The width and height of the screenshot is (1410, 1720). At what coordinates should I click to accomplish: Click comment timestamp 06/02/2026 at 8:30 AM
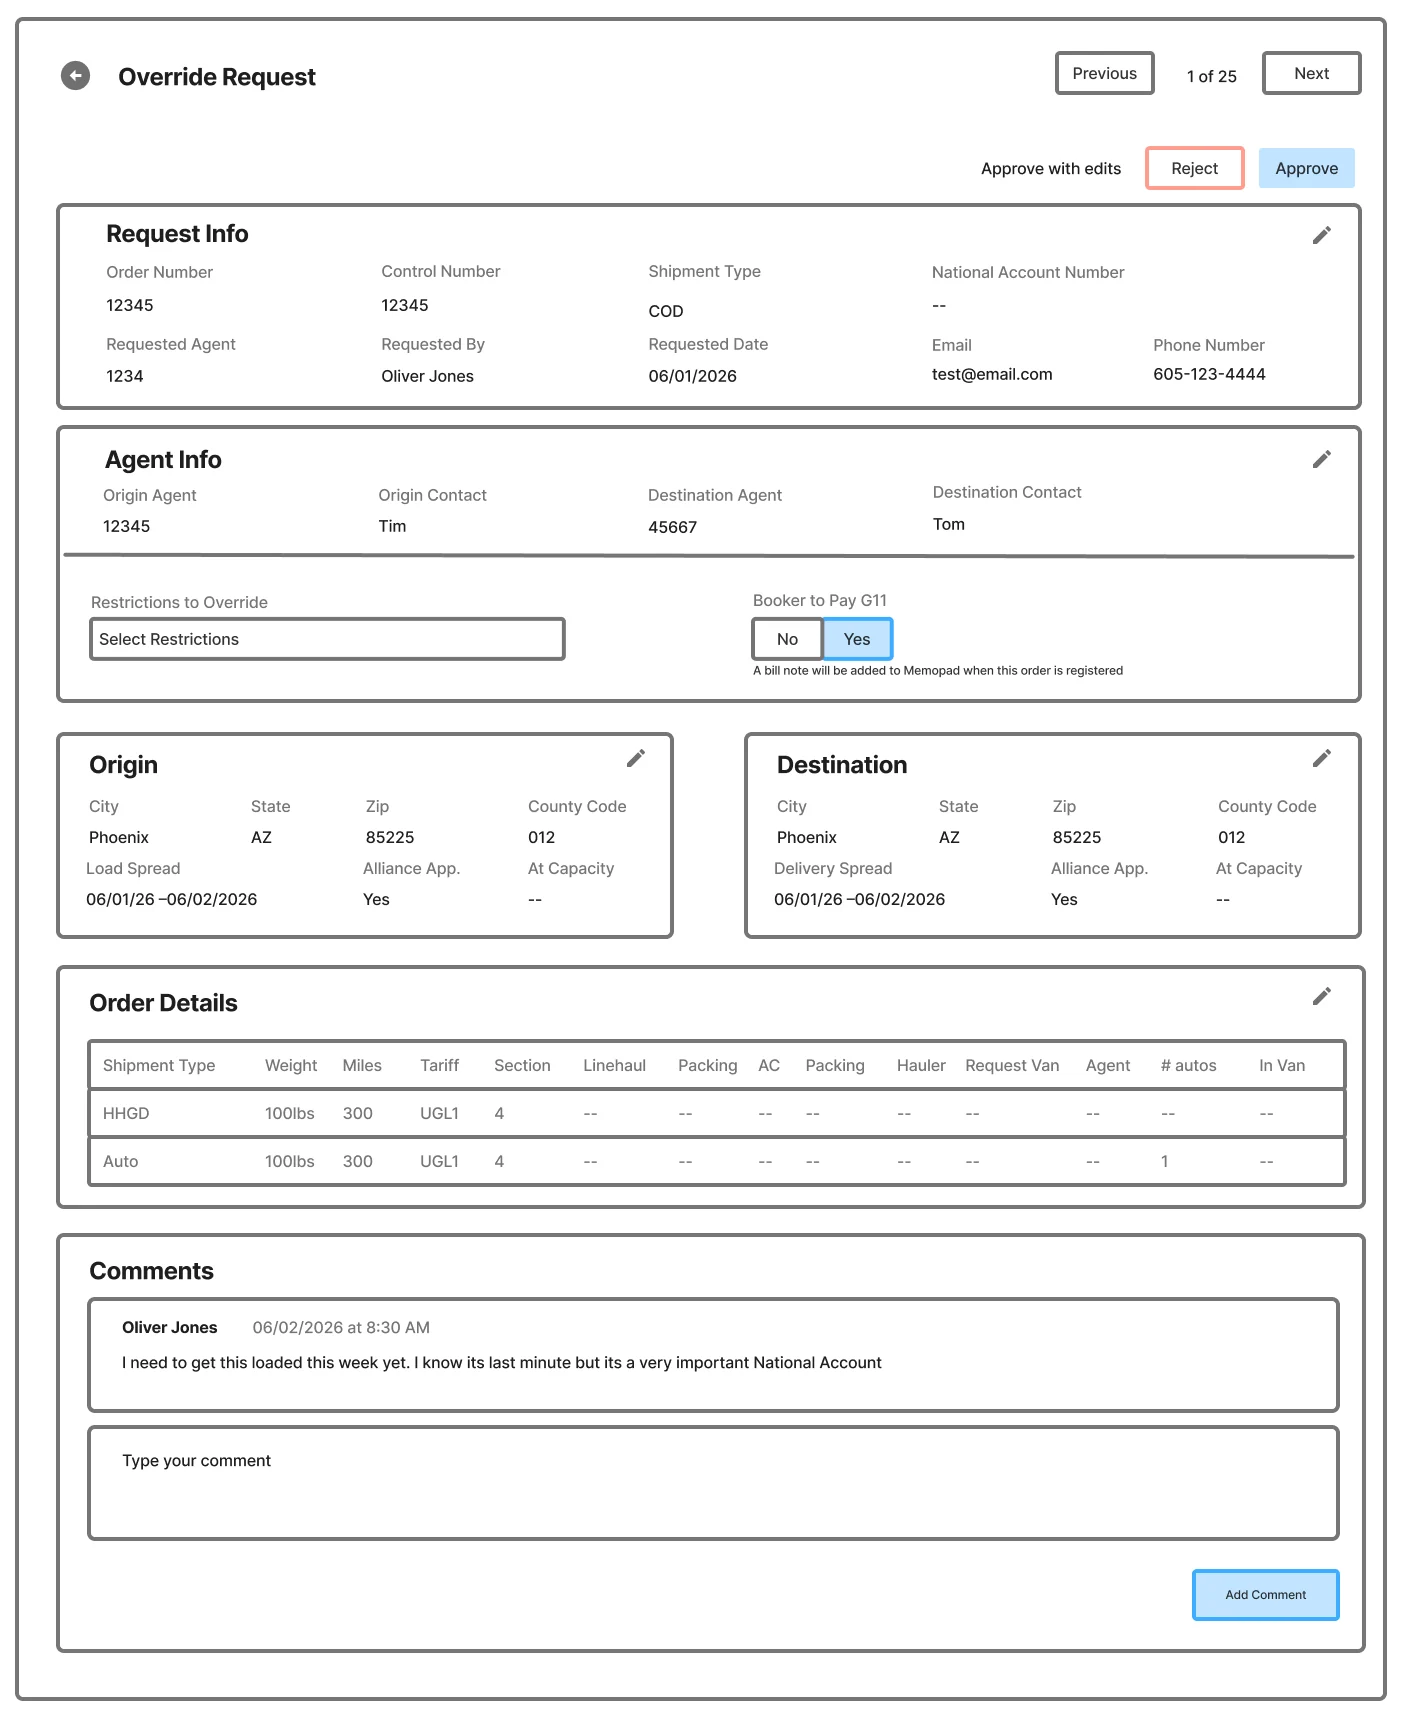[341, 1327]
